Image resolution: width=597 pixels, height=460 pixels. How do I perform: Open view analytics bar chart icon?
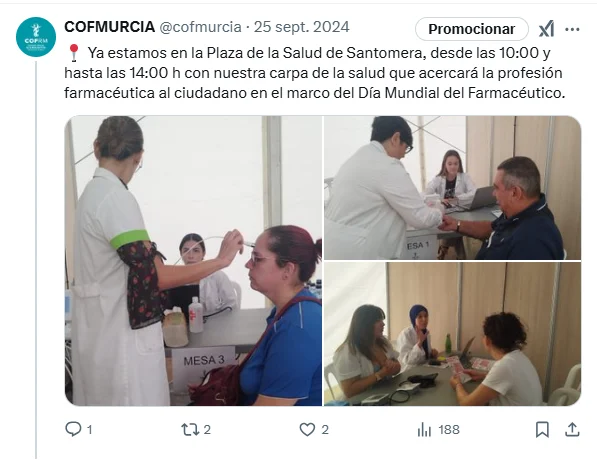pyautogui.click(x=424, y=430)
